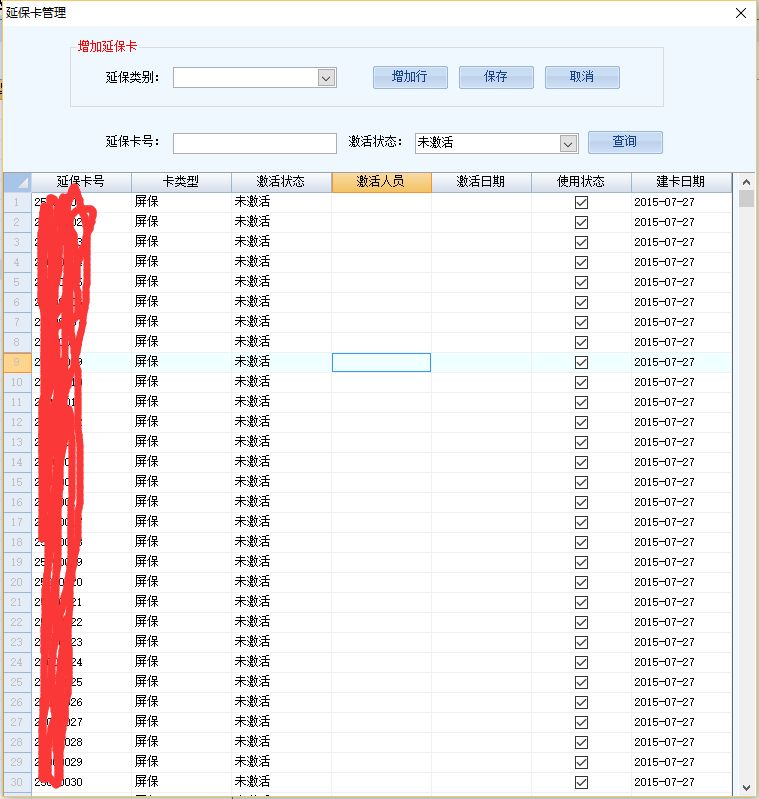Screen dimensions: 759x799
Task: Click 屏保 card type cell in row 2
Action: pyautogui.click(x=181, y=222)
